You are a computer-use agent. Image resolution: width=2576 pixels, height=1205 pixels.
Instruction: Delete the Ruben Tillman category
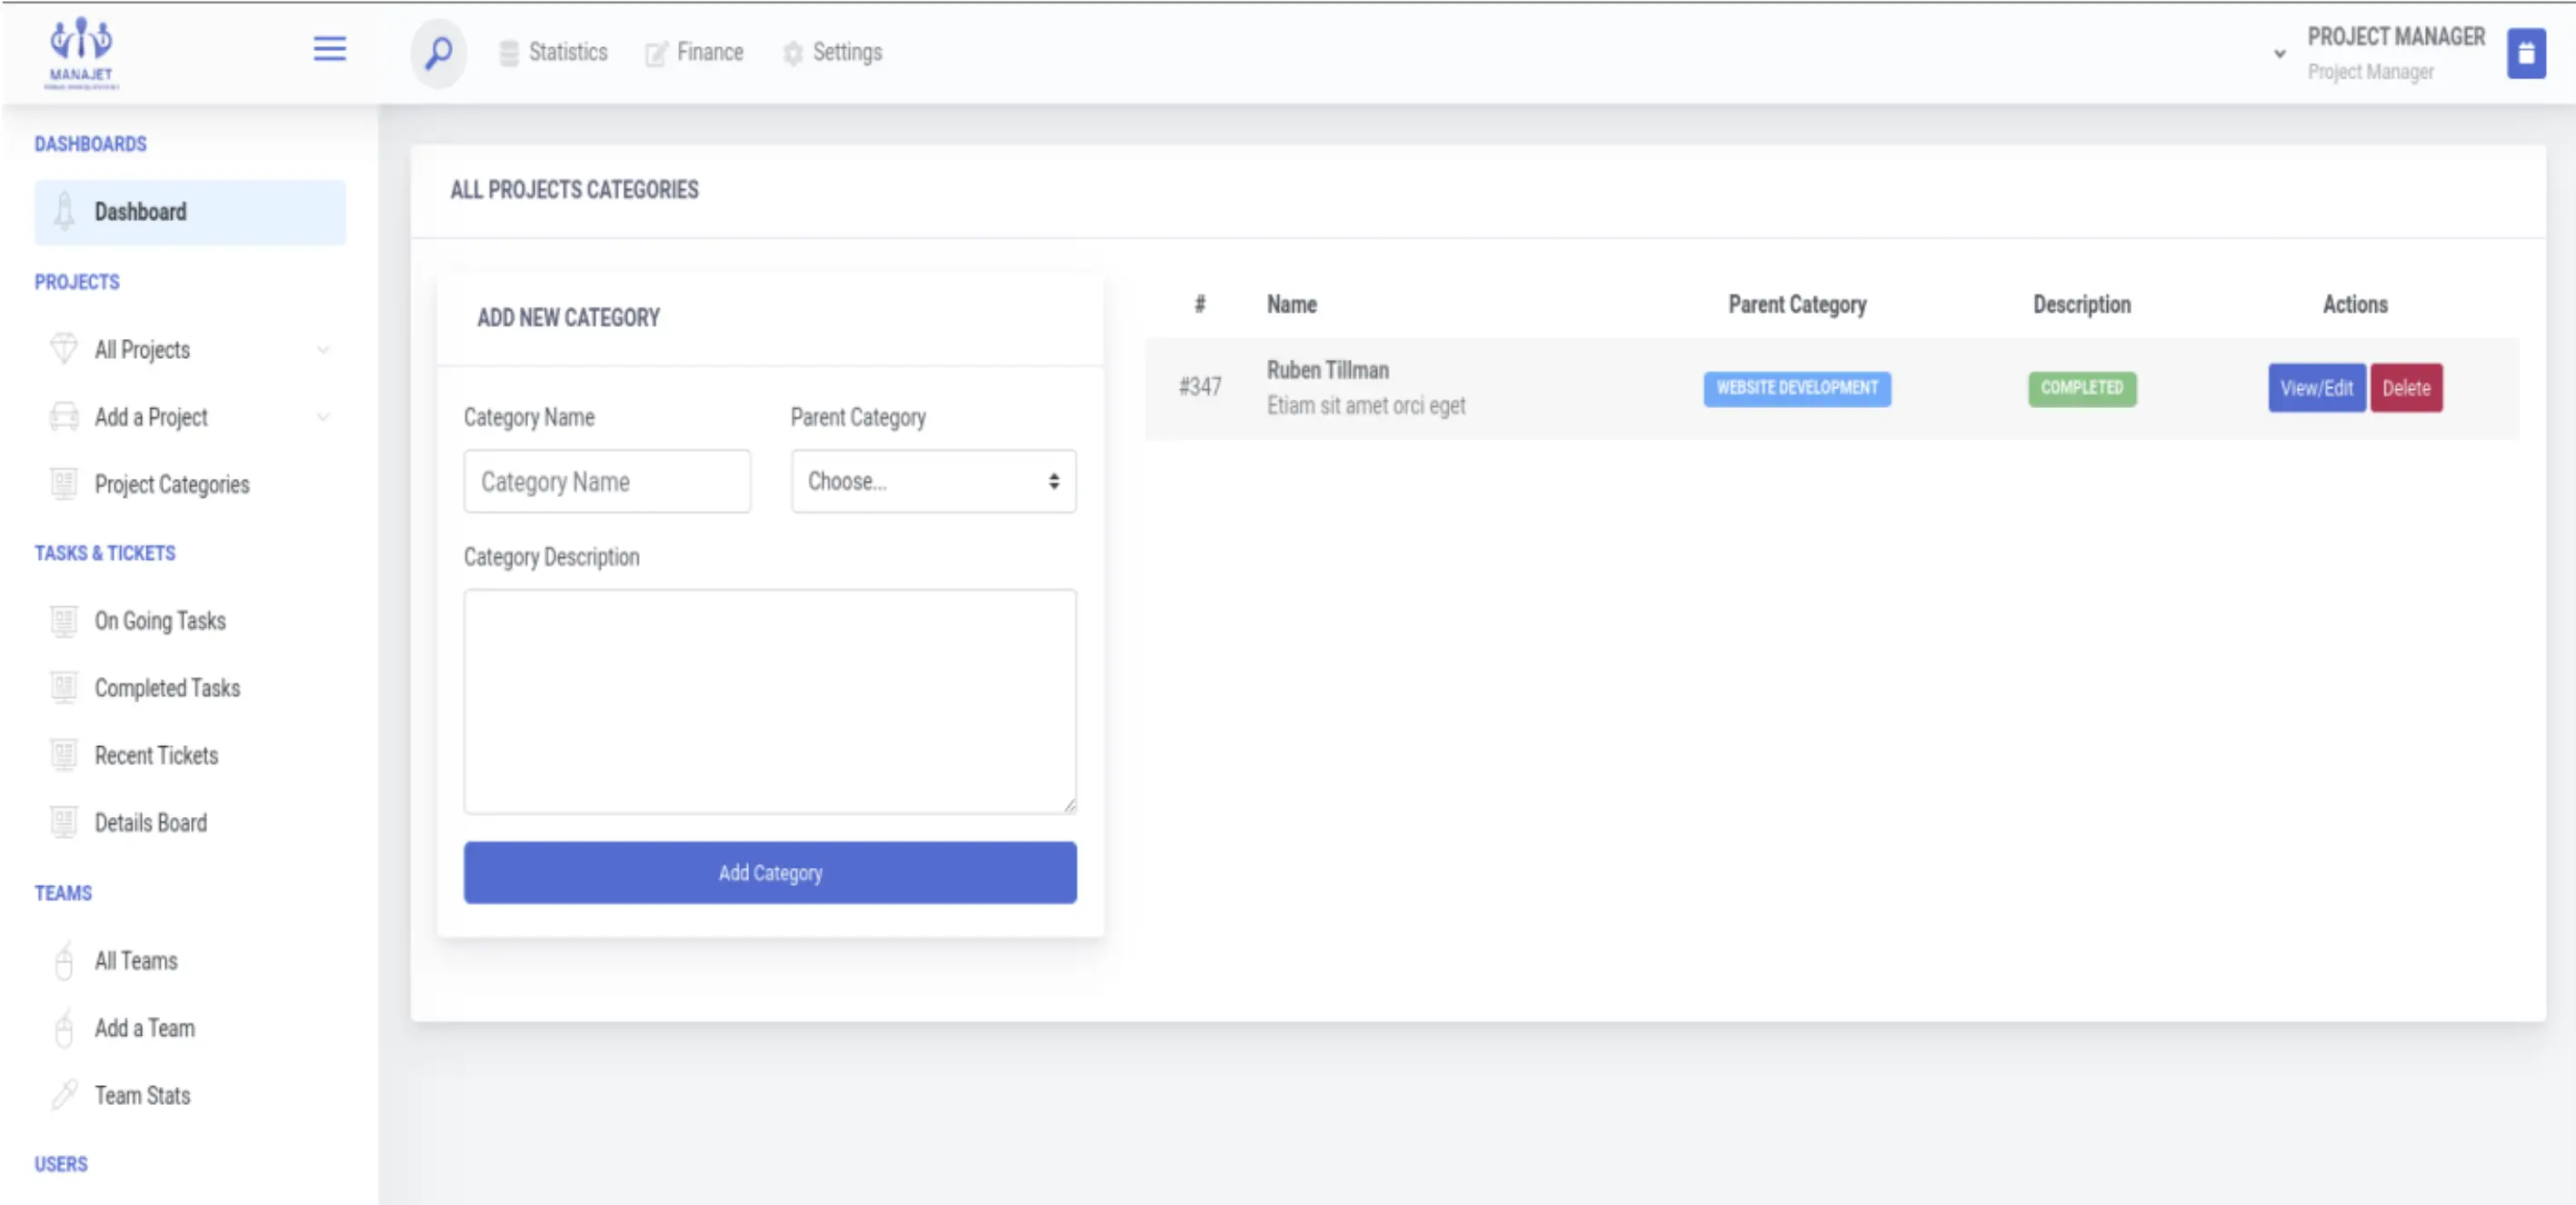(2405, 388)
